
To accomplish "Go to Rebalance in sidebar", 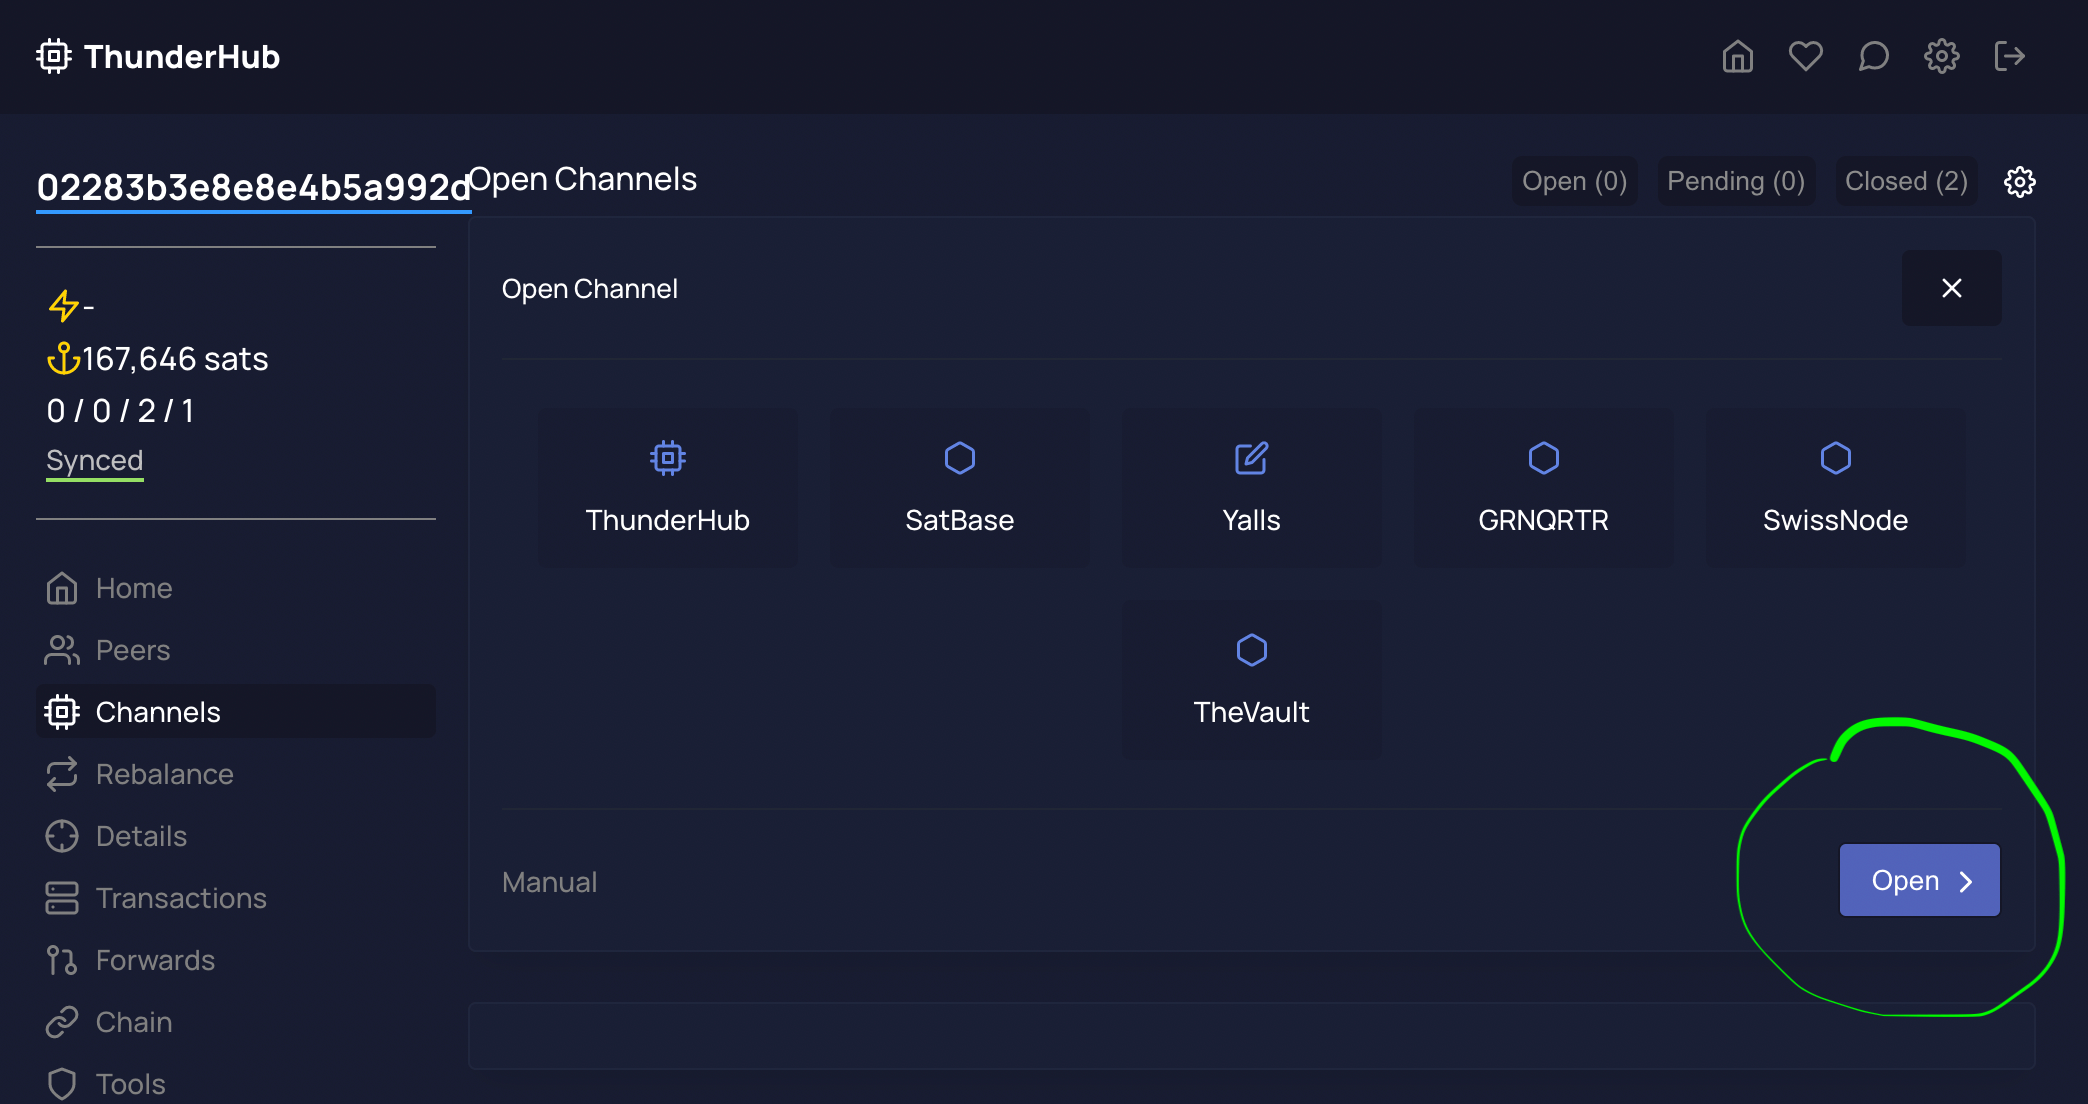I will coord(164,774).
